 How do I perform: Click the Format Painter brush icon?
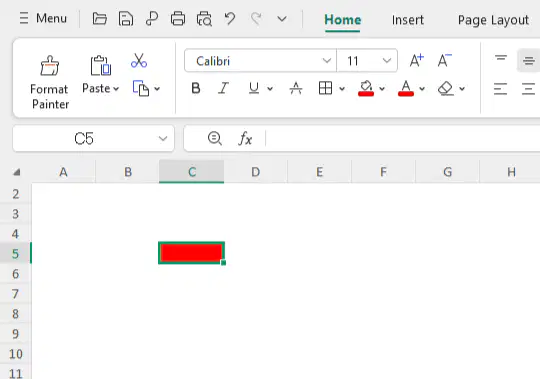pos(50,65)
